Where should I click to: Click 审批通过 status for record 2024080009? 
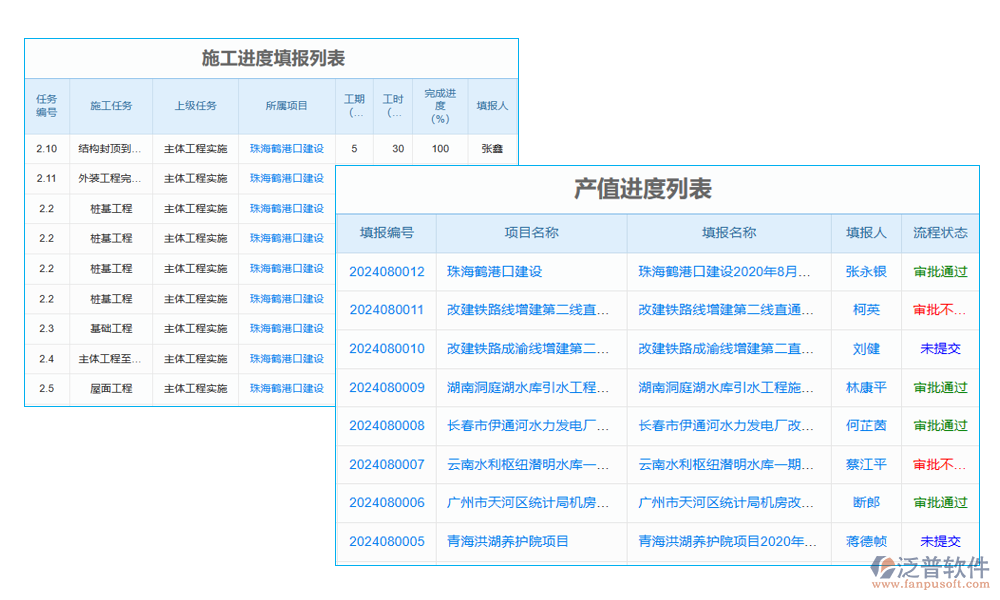point(940,387)
